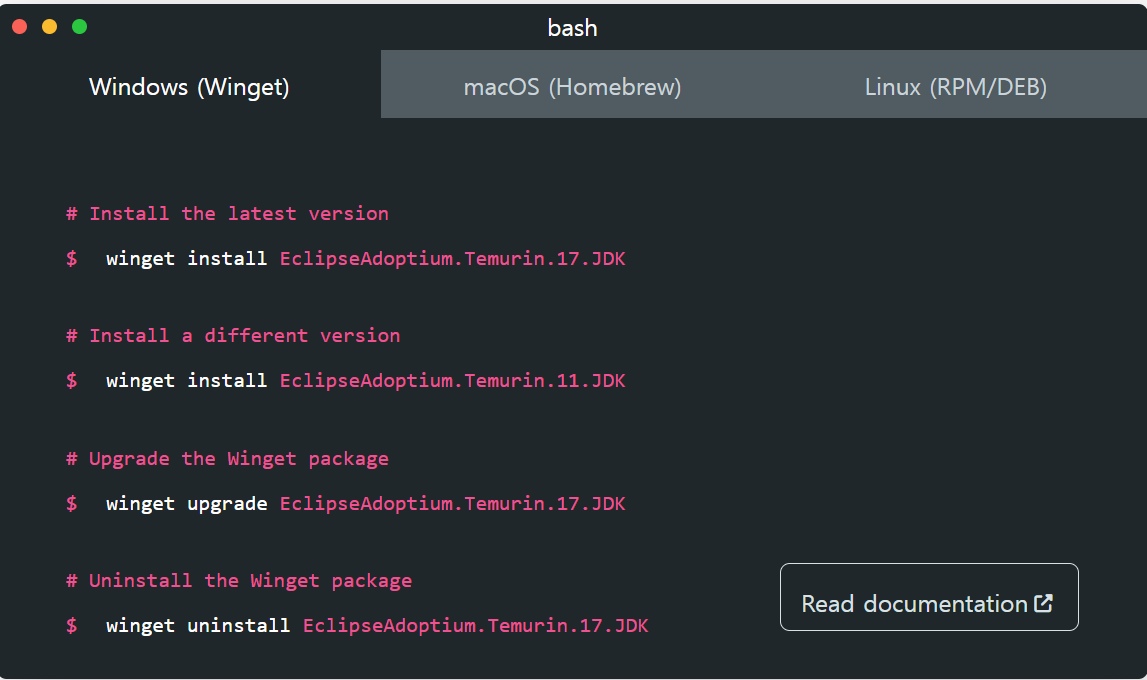Click the bash window title
This screenshot has height=680, width=1147.
pos(572,28)
